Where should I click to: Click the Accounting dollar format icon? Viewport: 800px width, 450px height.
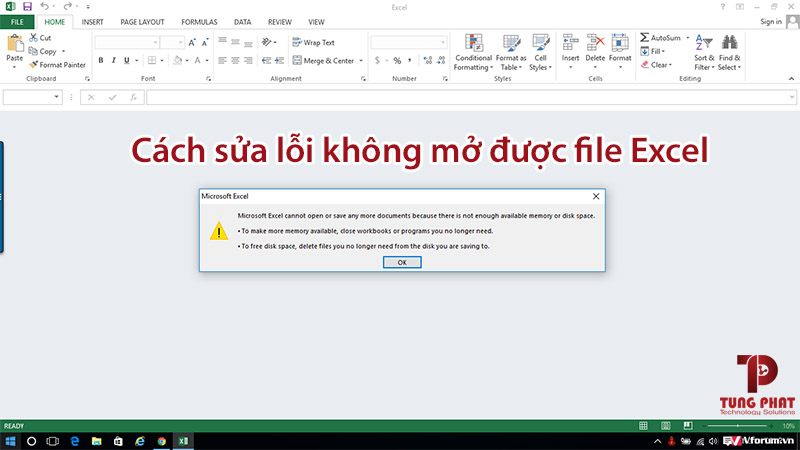pos(377,60)
